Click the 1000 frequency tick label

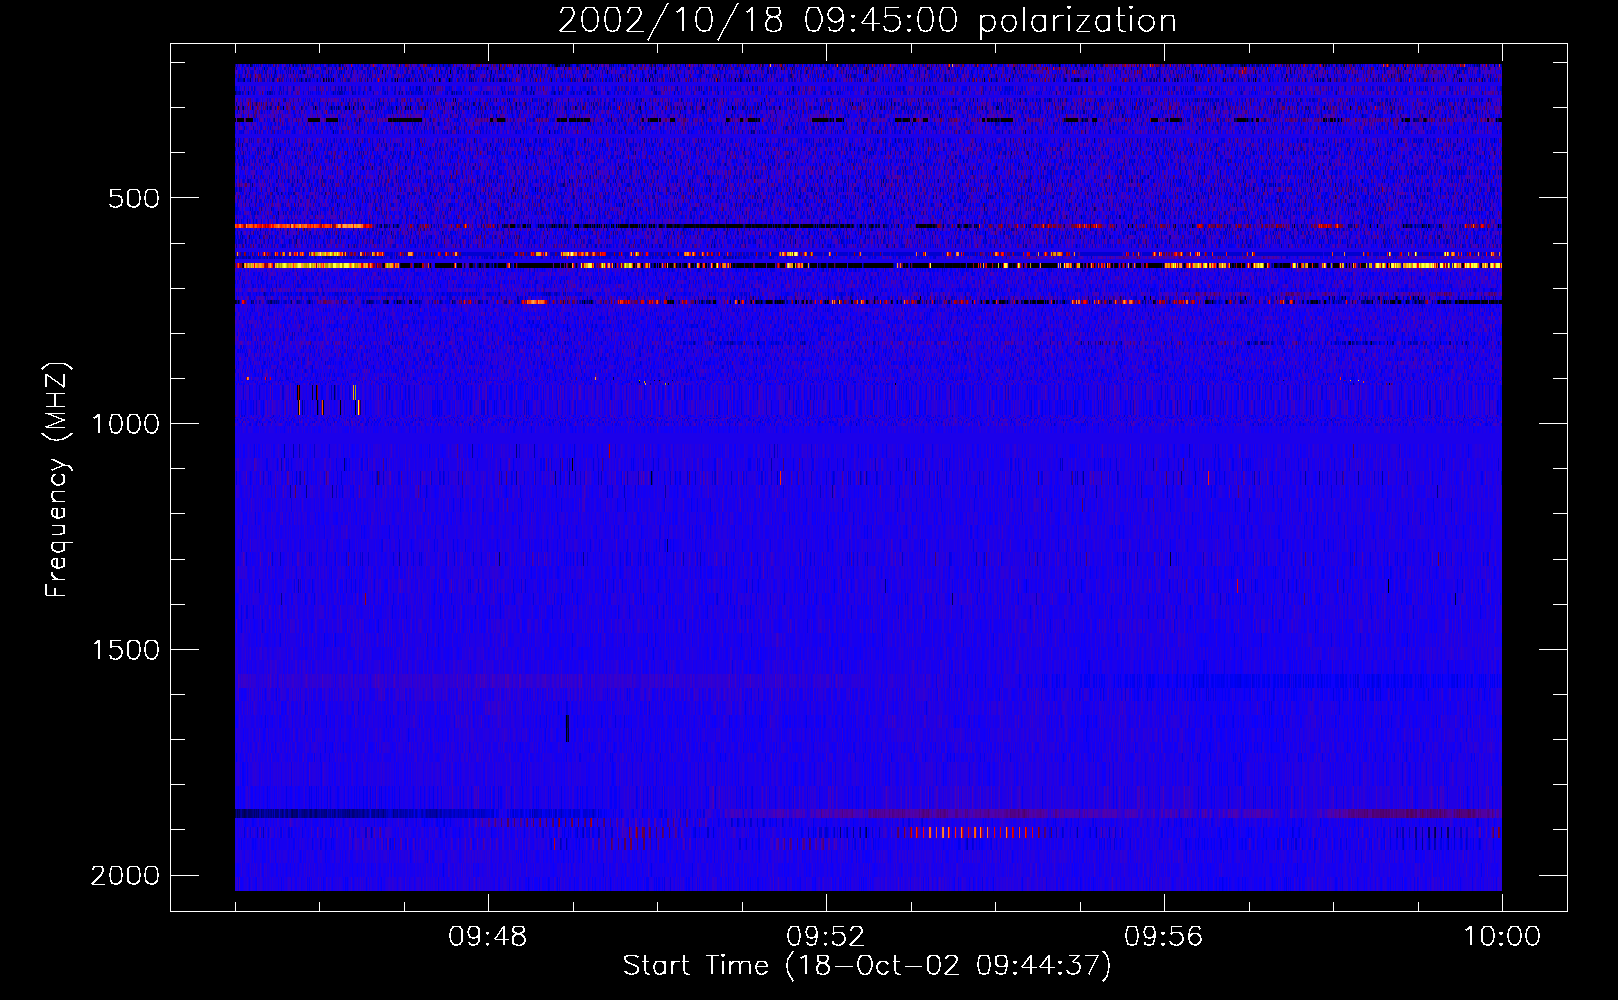125,424
